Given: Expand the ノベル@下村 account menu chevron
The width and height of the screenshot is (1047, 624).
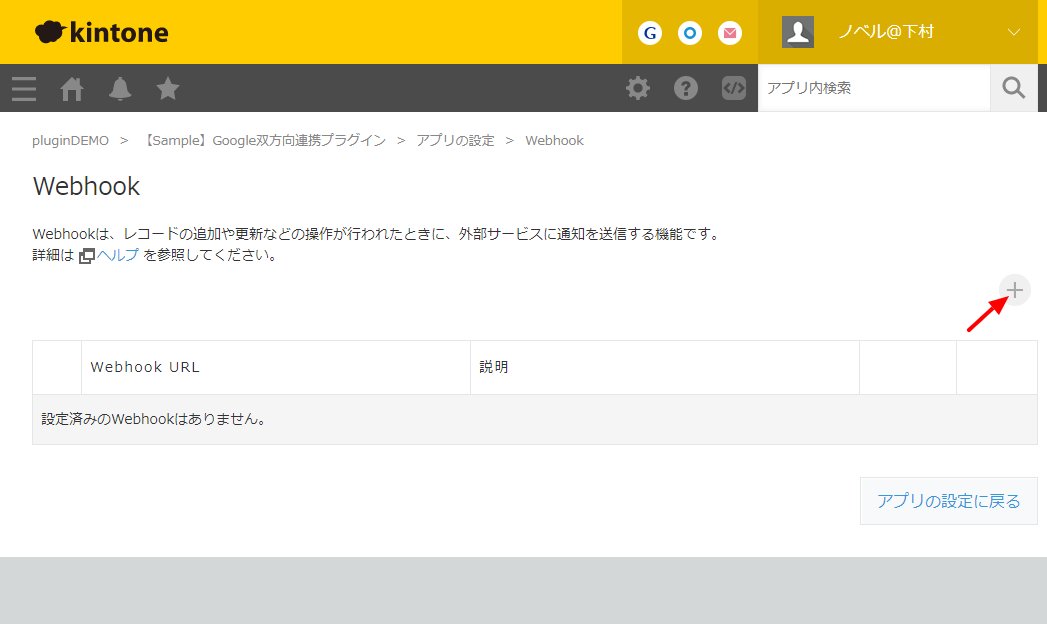Looking at the screenshot, I should click(1014, 32).
